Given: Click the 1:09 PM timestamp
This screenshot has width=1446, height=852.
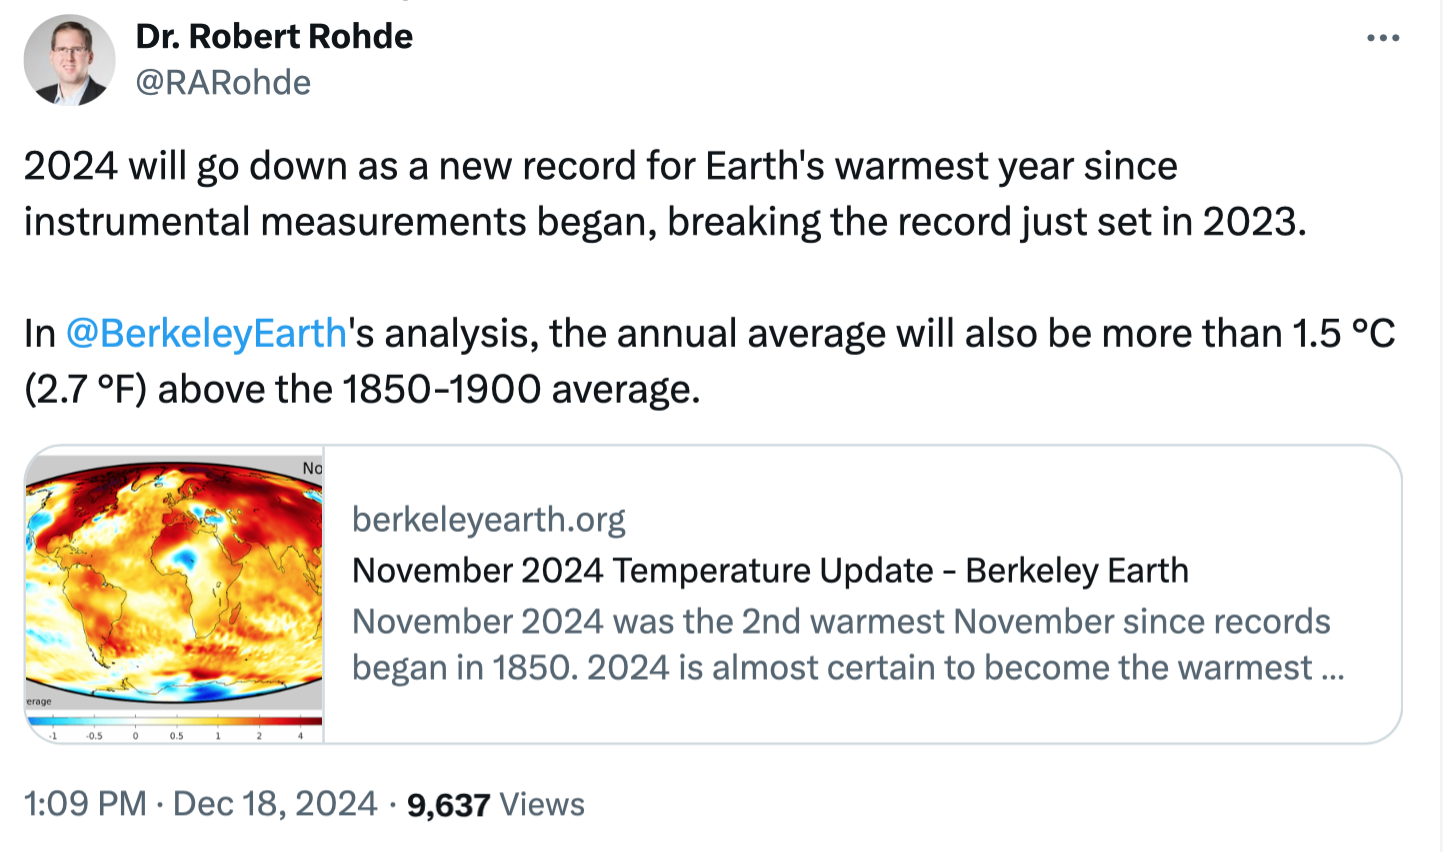Looking at the screenshot, I should pos(85,804).
